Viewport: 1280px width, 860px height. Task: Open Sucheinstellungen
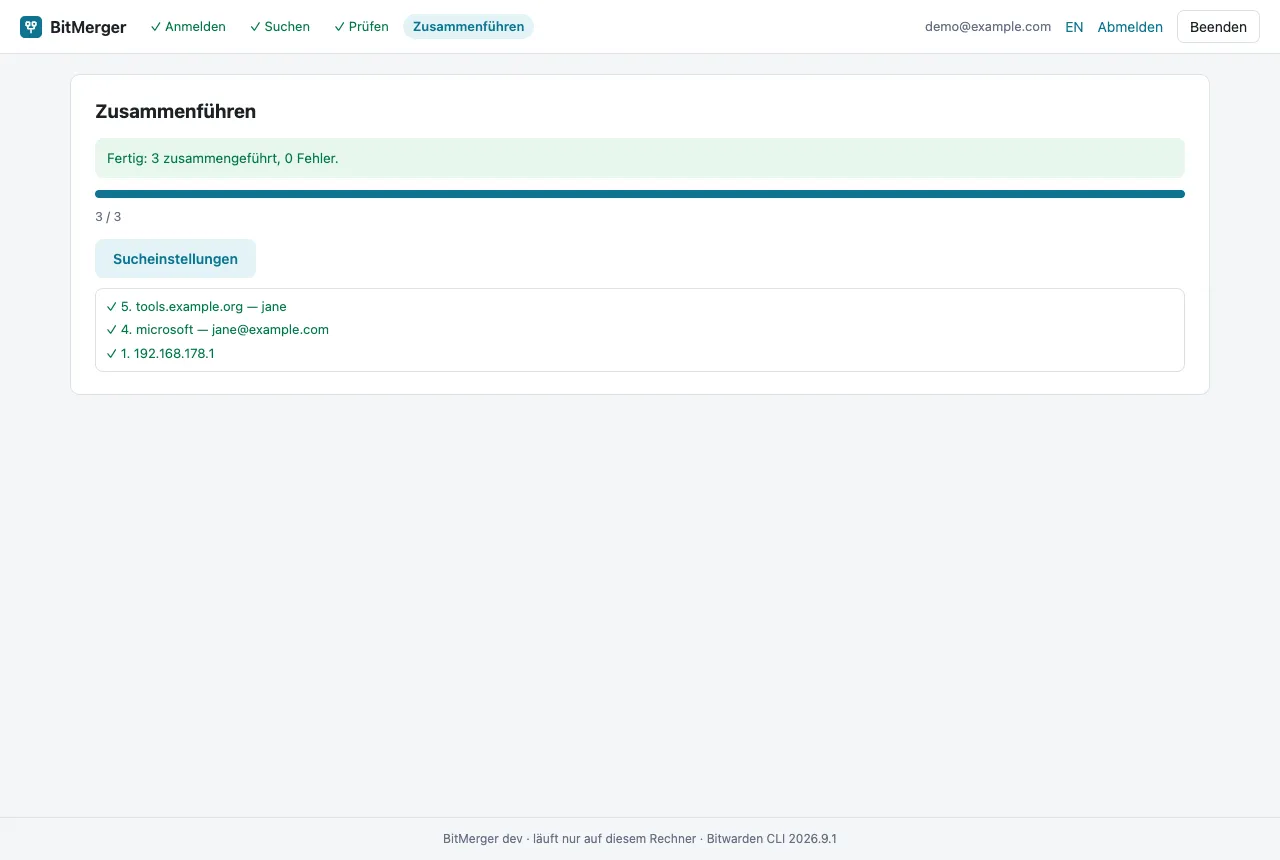pyautogui.click(x=175, y=259)
